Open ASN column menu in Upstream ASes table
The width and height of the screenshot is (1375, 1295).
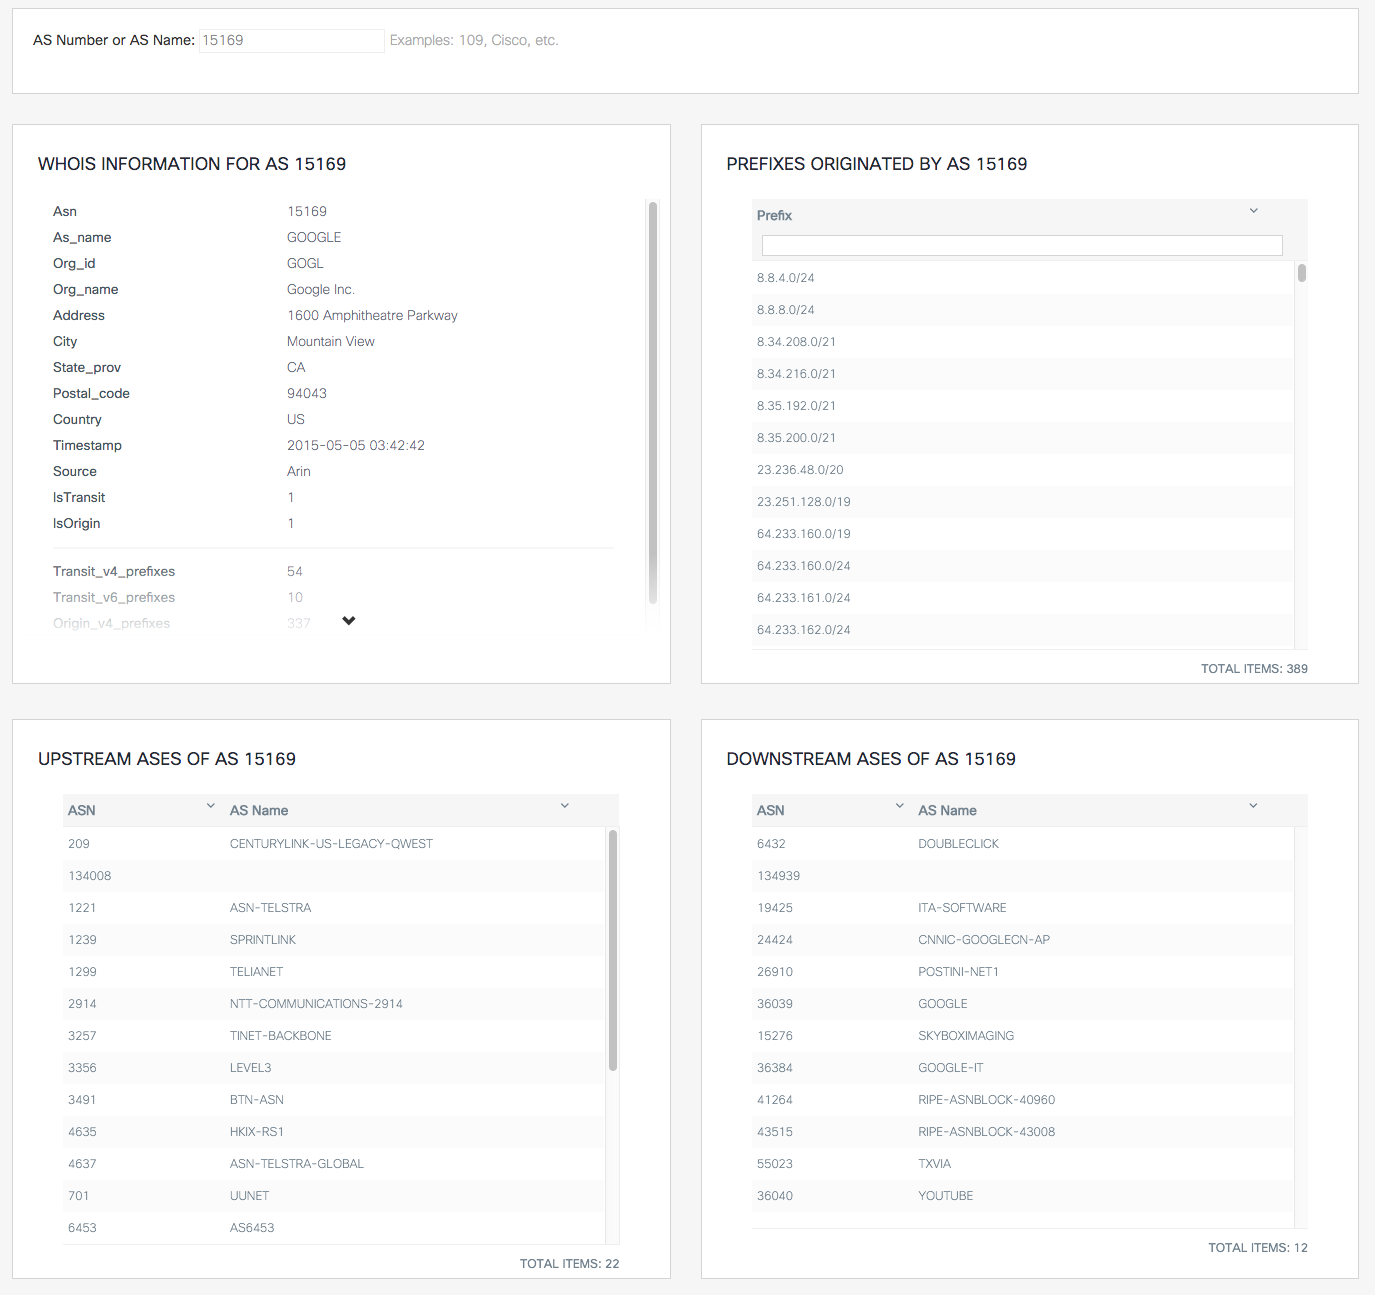(x=211, y=806)
